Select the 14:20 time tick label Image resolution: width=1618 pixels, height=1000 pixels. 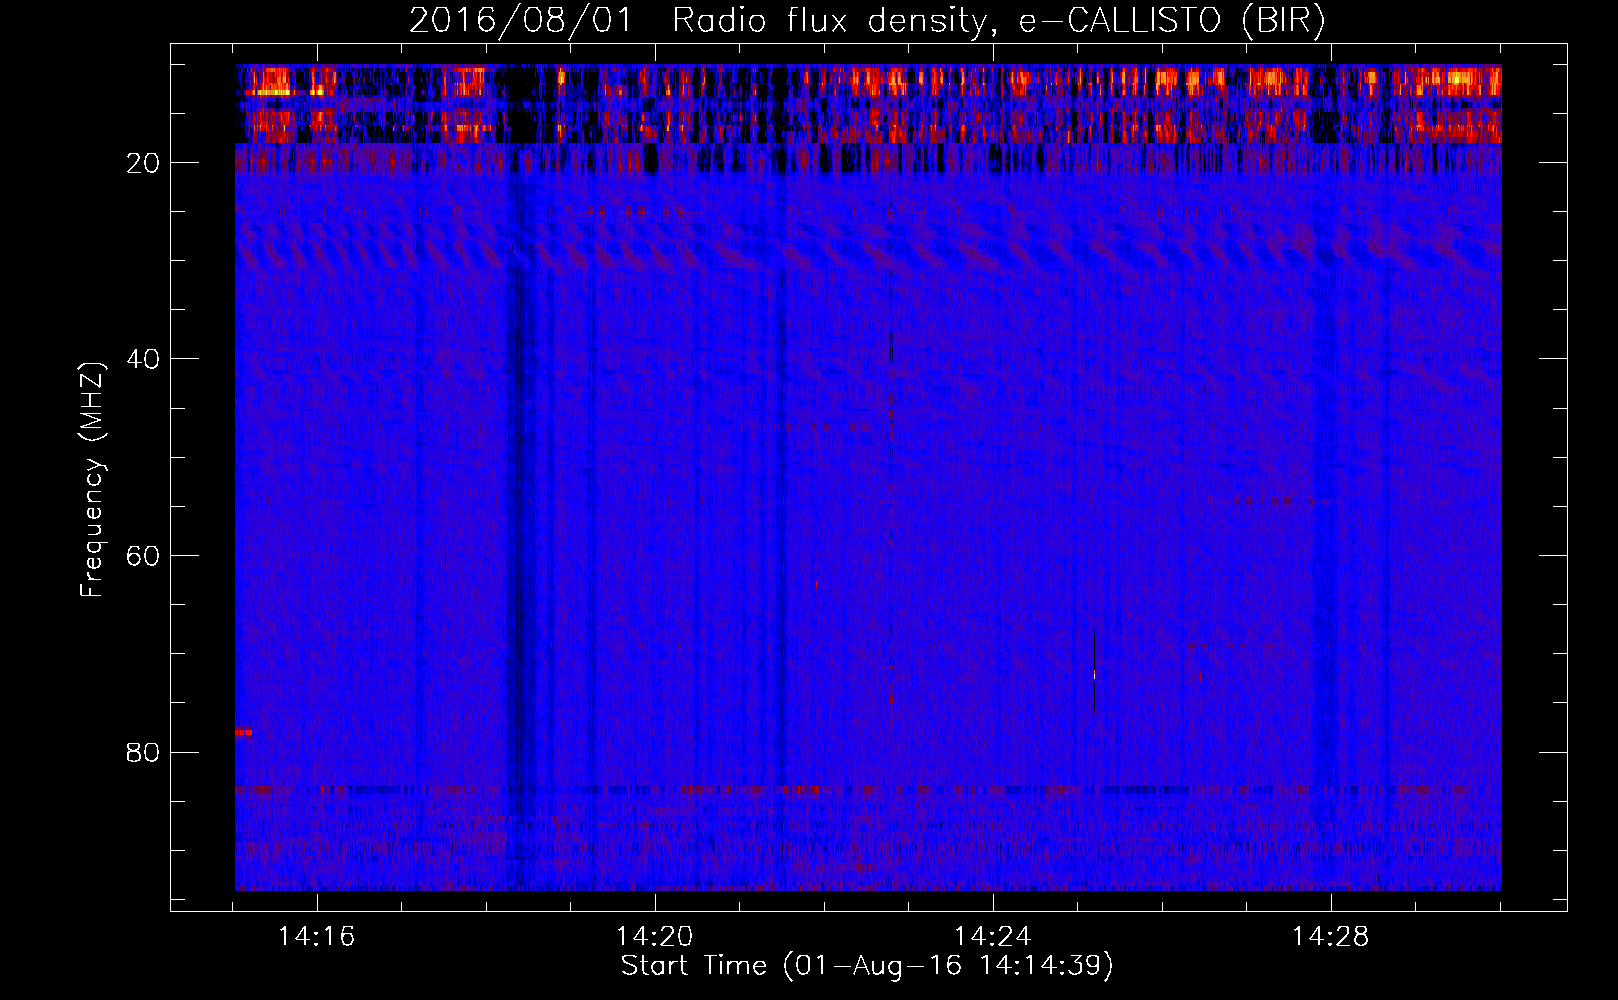tap(655, 937)
